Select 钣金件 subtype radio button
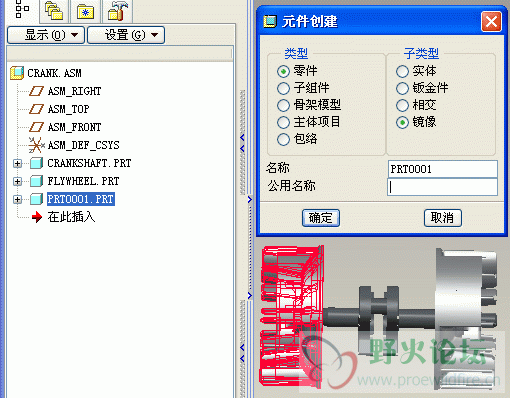 tap(402, 88)
